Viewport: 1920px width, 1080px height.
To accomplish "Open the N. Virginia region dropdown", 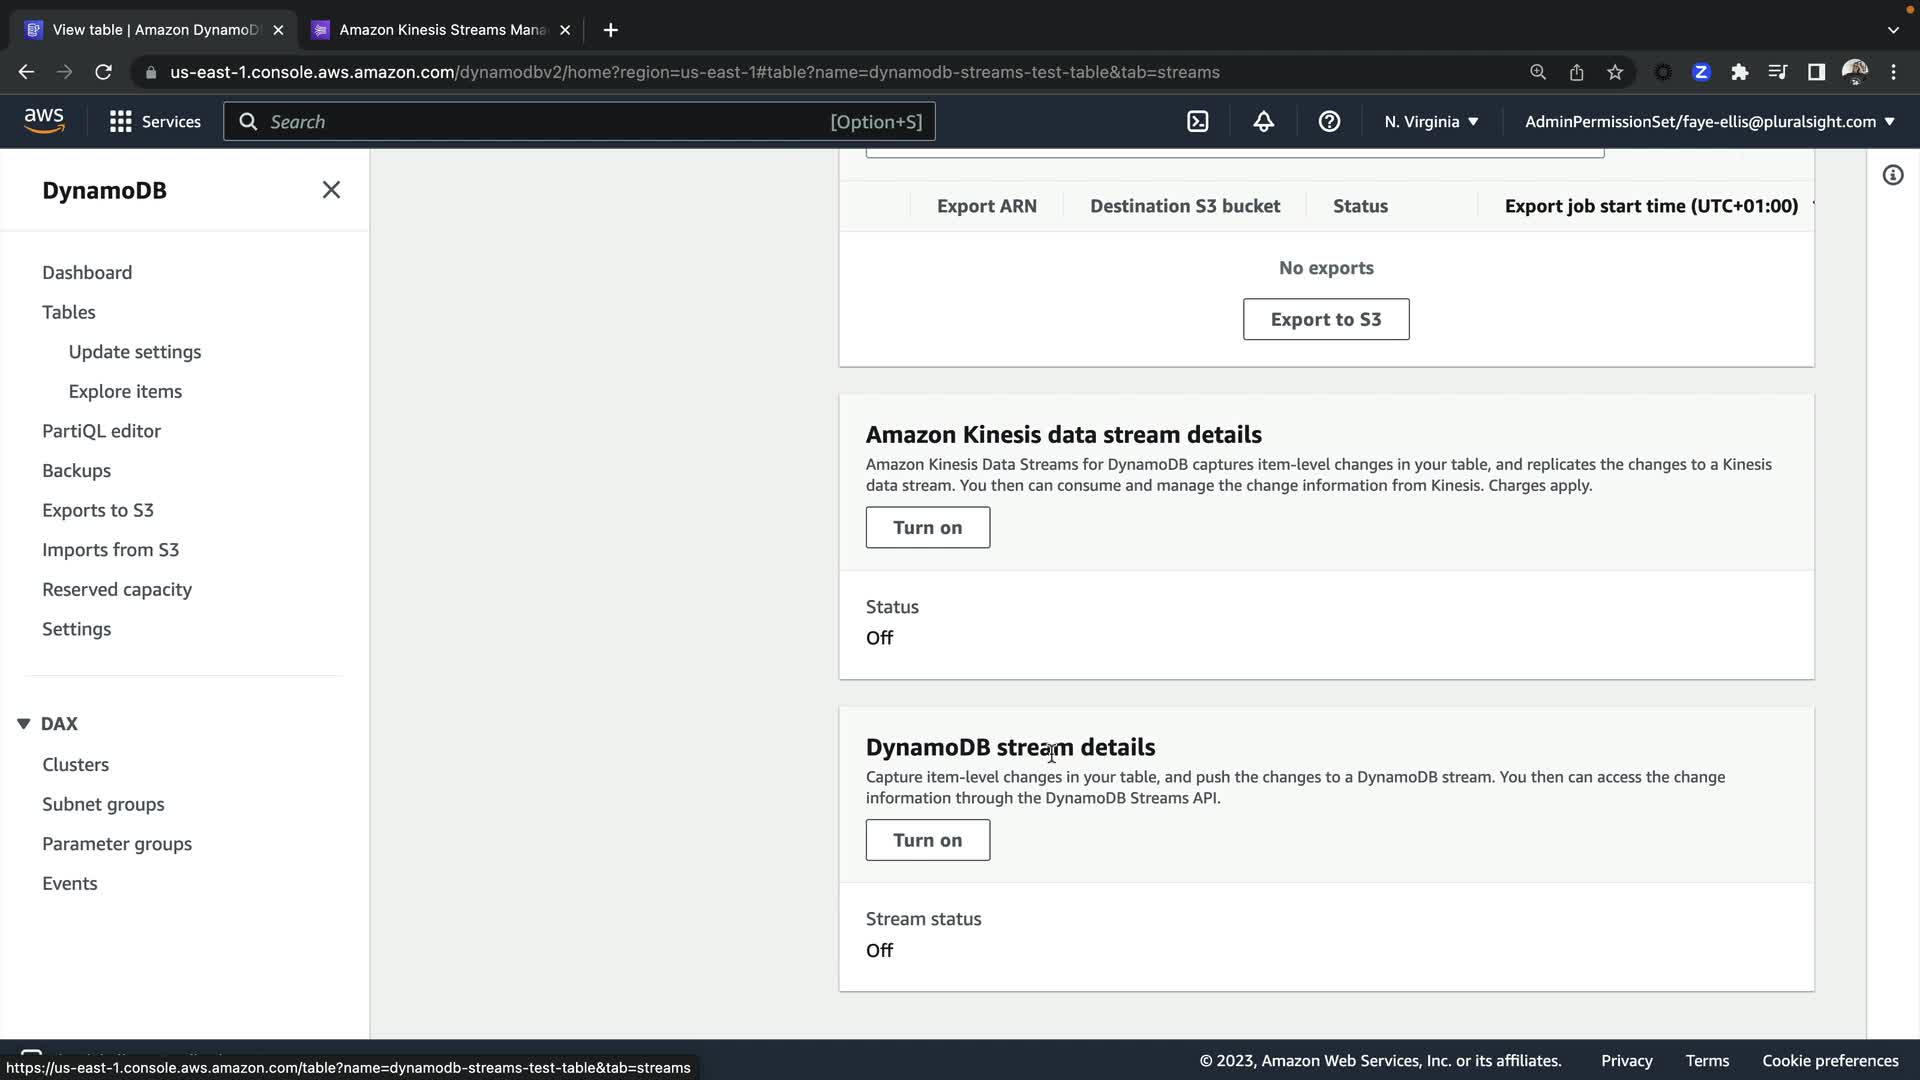I will [1431, 122].
